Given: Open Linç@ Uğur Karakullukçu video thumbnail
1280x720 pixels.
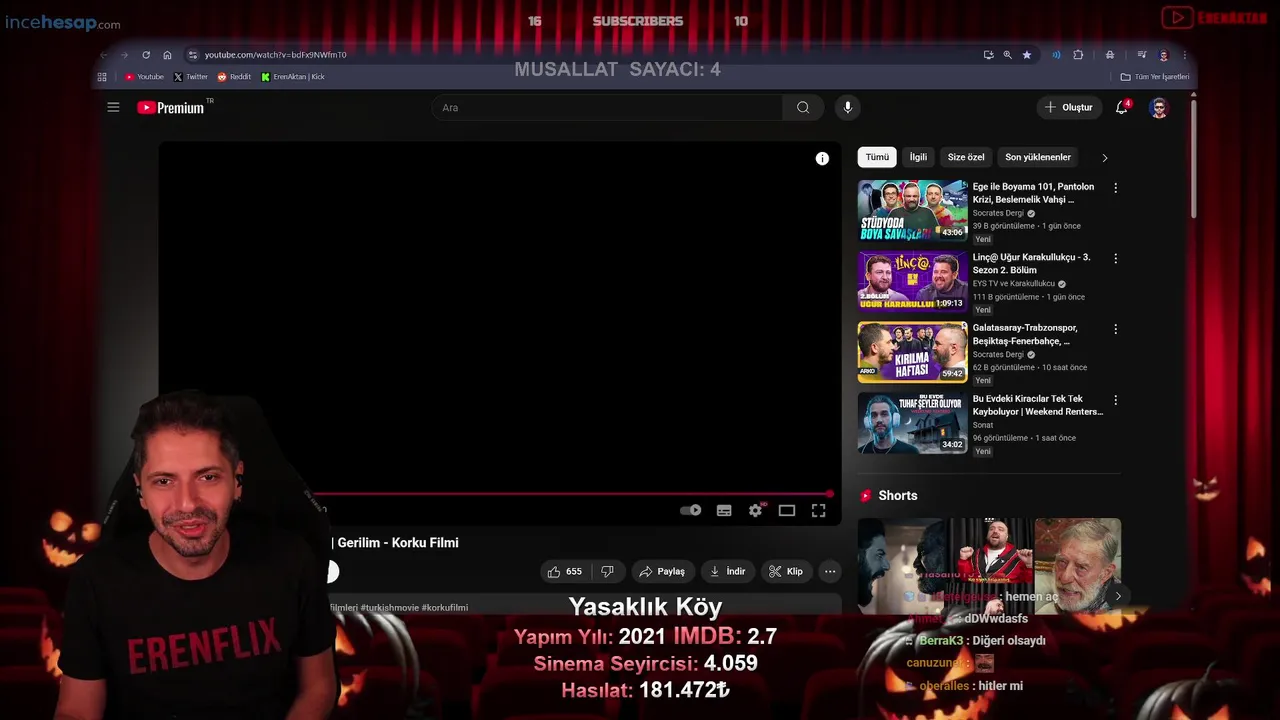Looking at the screenshot, I should (x=912, y=281).
